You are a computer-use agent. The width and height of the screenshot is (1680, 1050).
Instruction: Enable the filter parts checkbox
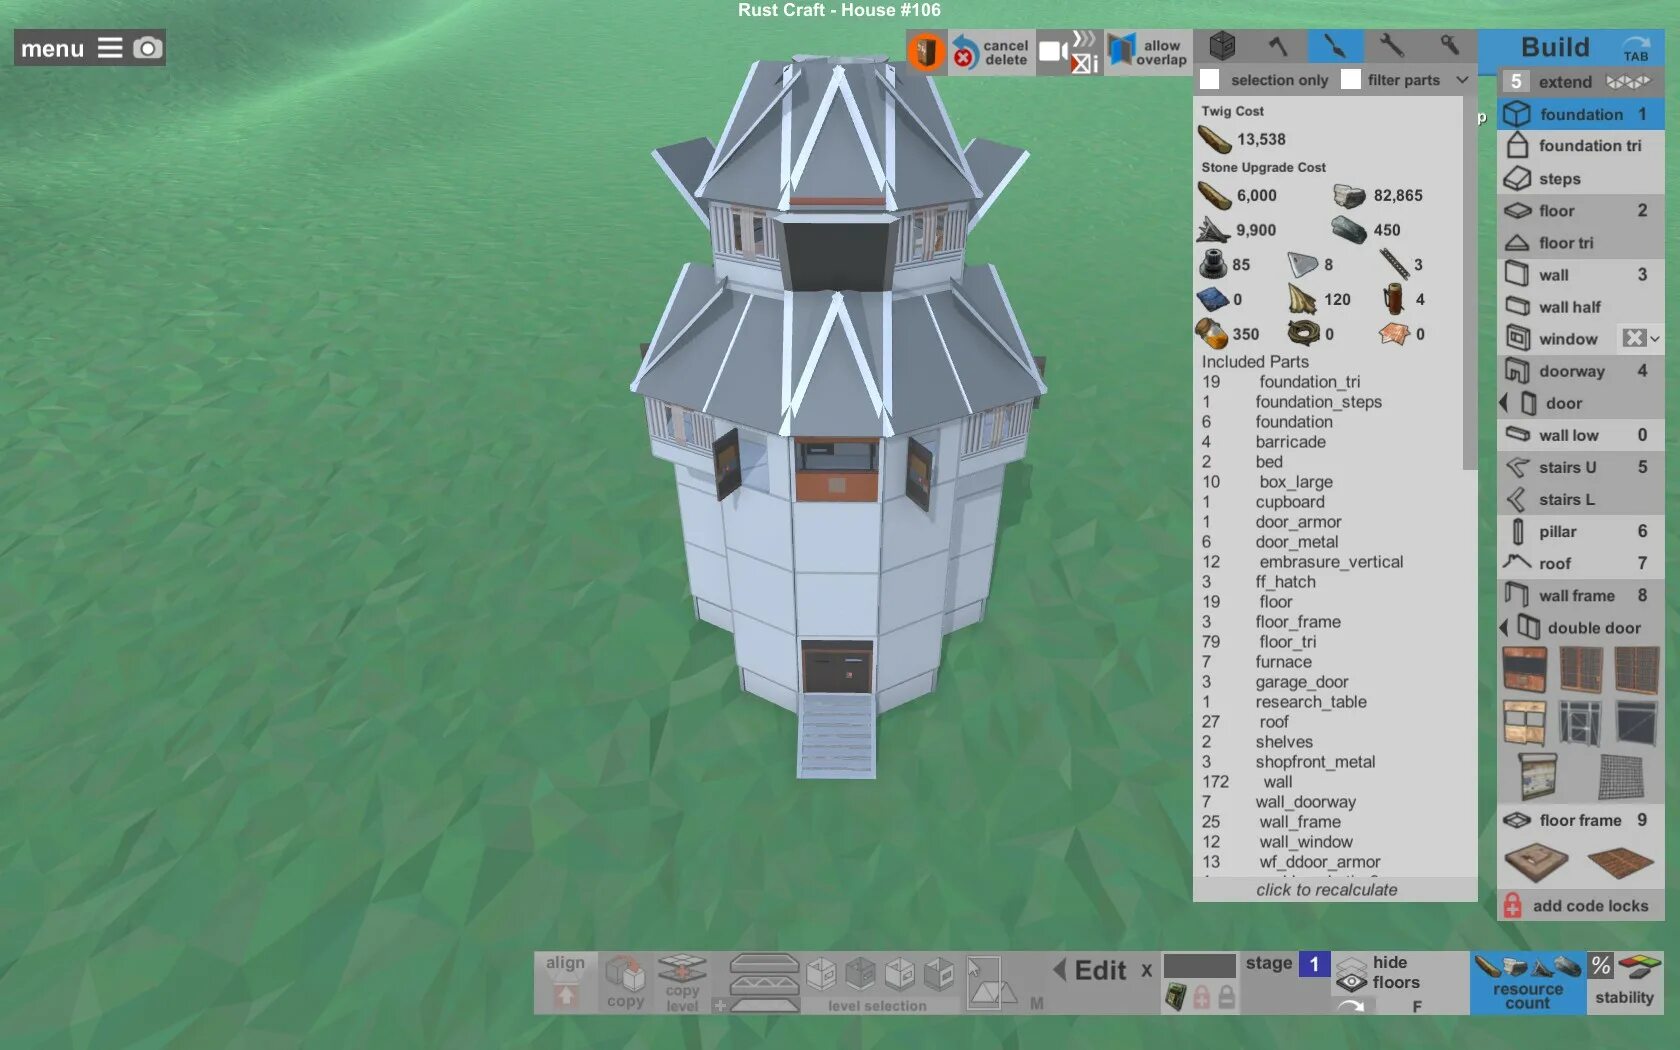1351,80
